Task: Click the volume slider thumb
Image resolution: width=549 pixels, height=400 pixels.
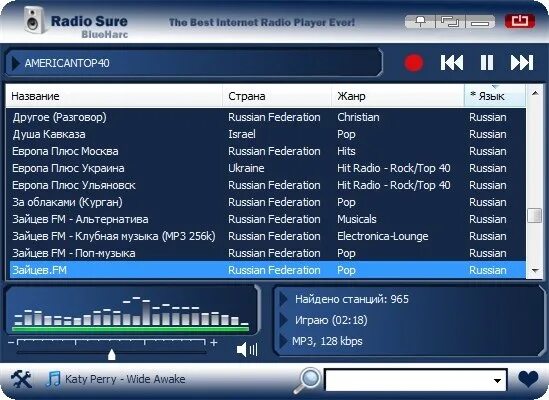Action: click(111, 354)
